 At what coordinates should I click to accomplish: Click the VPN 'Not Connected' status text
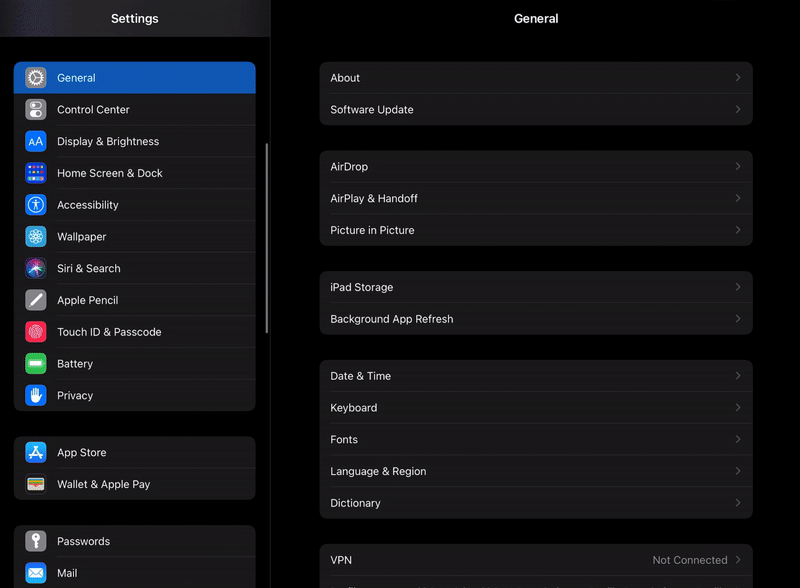pyautogui.click(x=690, y=560)
